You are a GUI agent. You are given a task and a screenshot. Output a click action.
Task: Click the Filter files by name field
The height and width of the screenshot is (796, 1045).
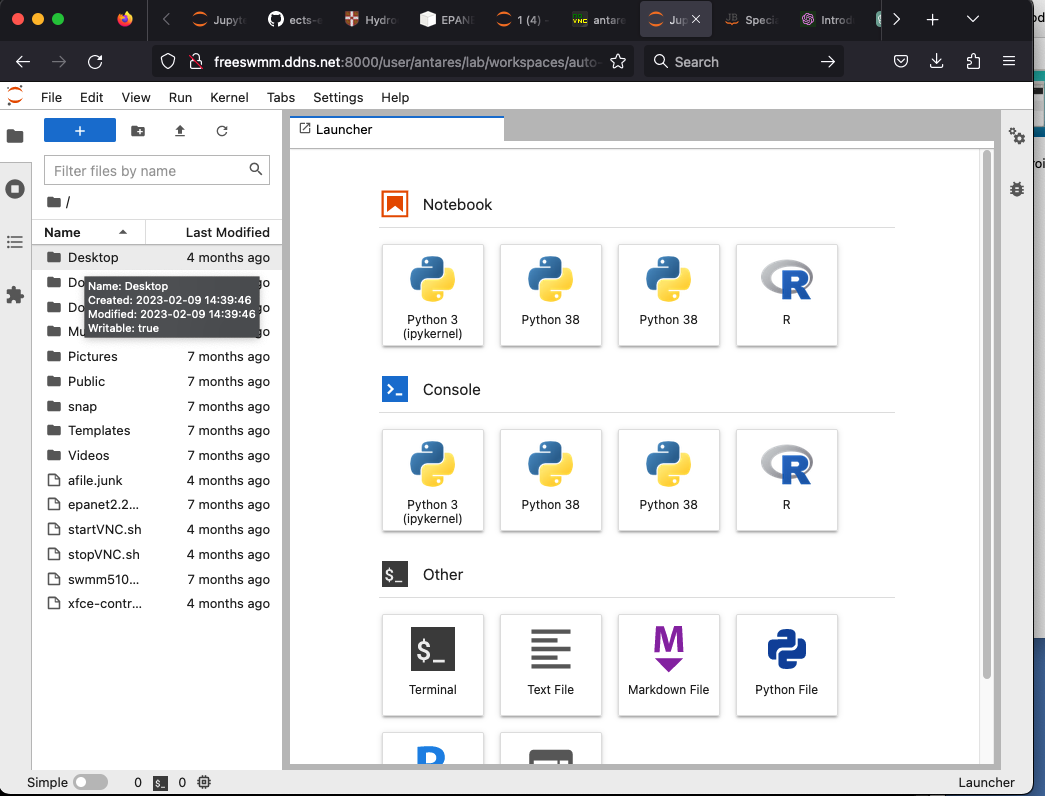pos(157,171)
